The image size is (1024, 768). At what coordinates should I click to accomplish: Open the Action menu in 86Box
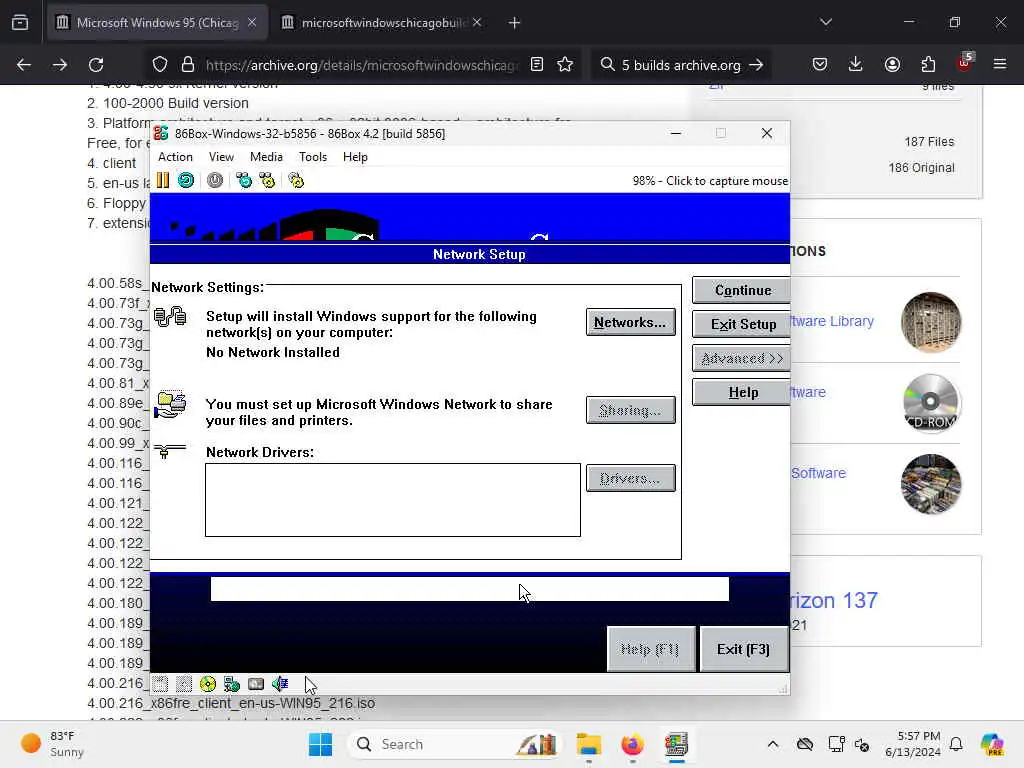tap(175, 157)
